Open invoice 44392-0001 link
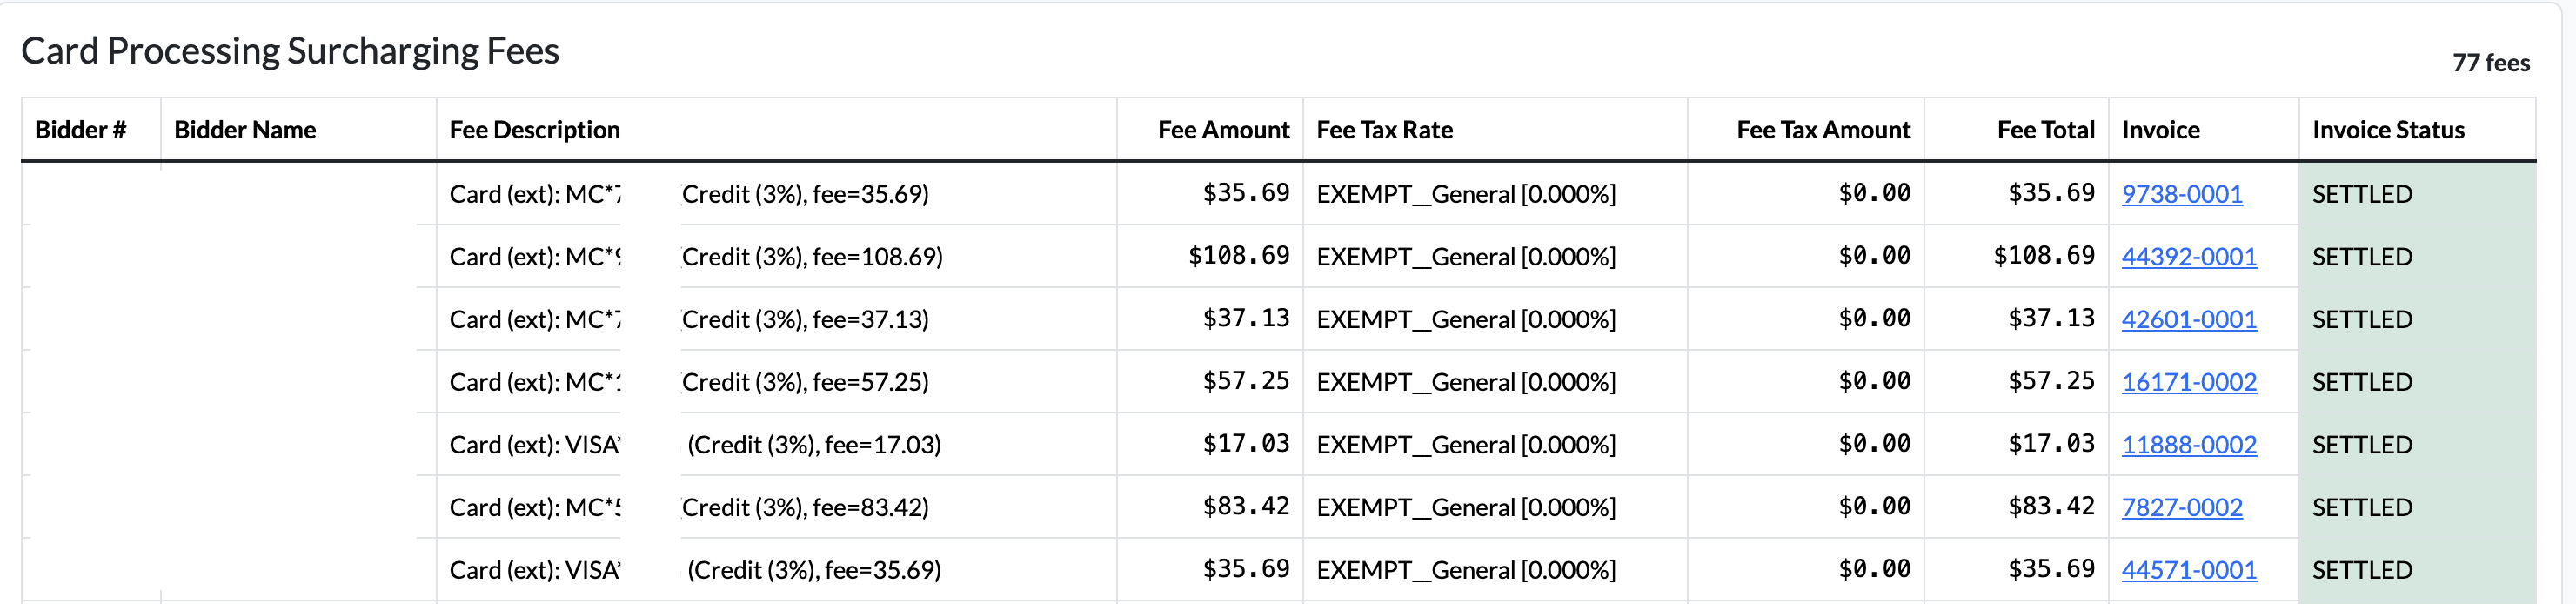2576x604 pixels. click(2188, 257)
